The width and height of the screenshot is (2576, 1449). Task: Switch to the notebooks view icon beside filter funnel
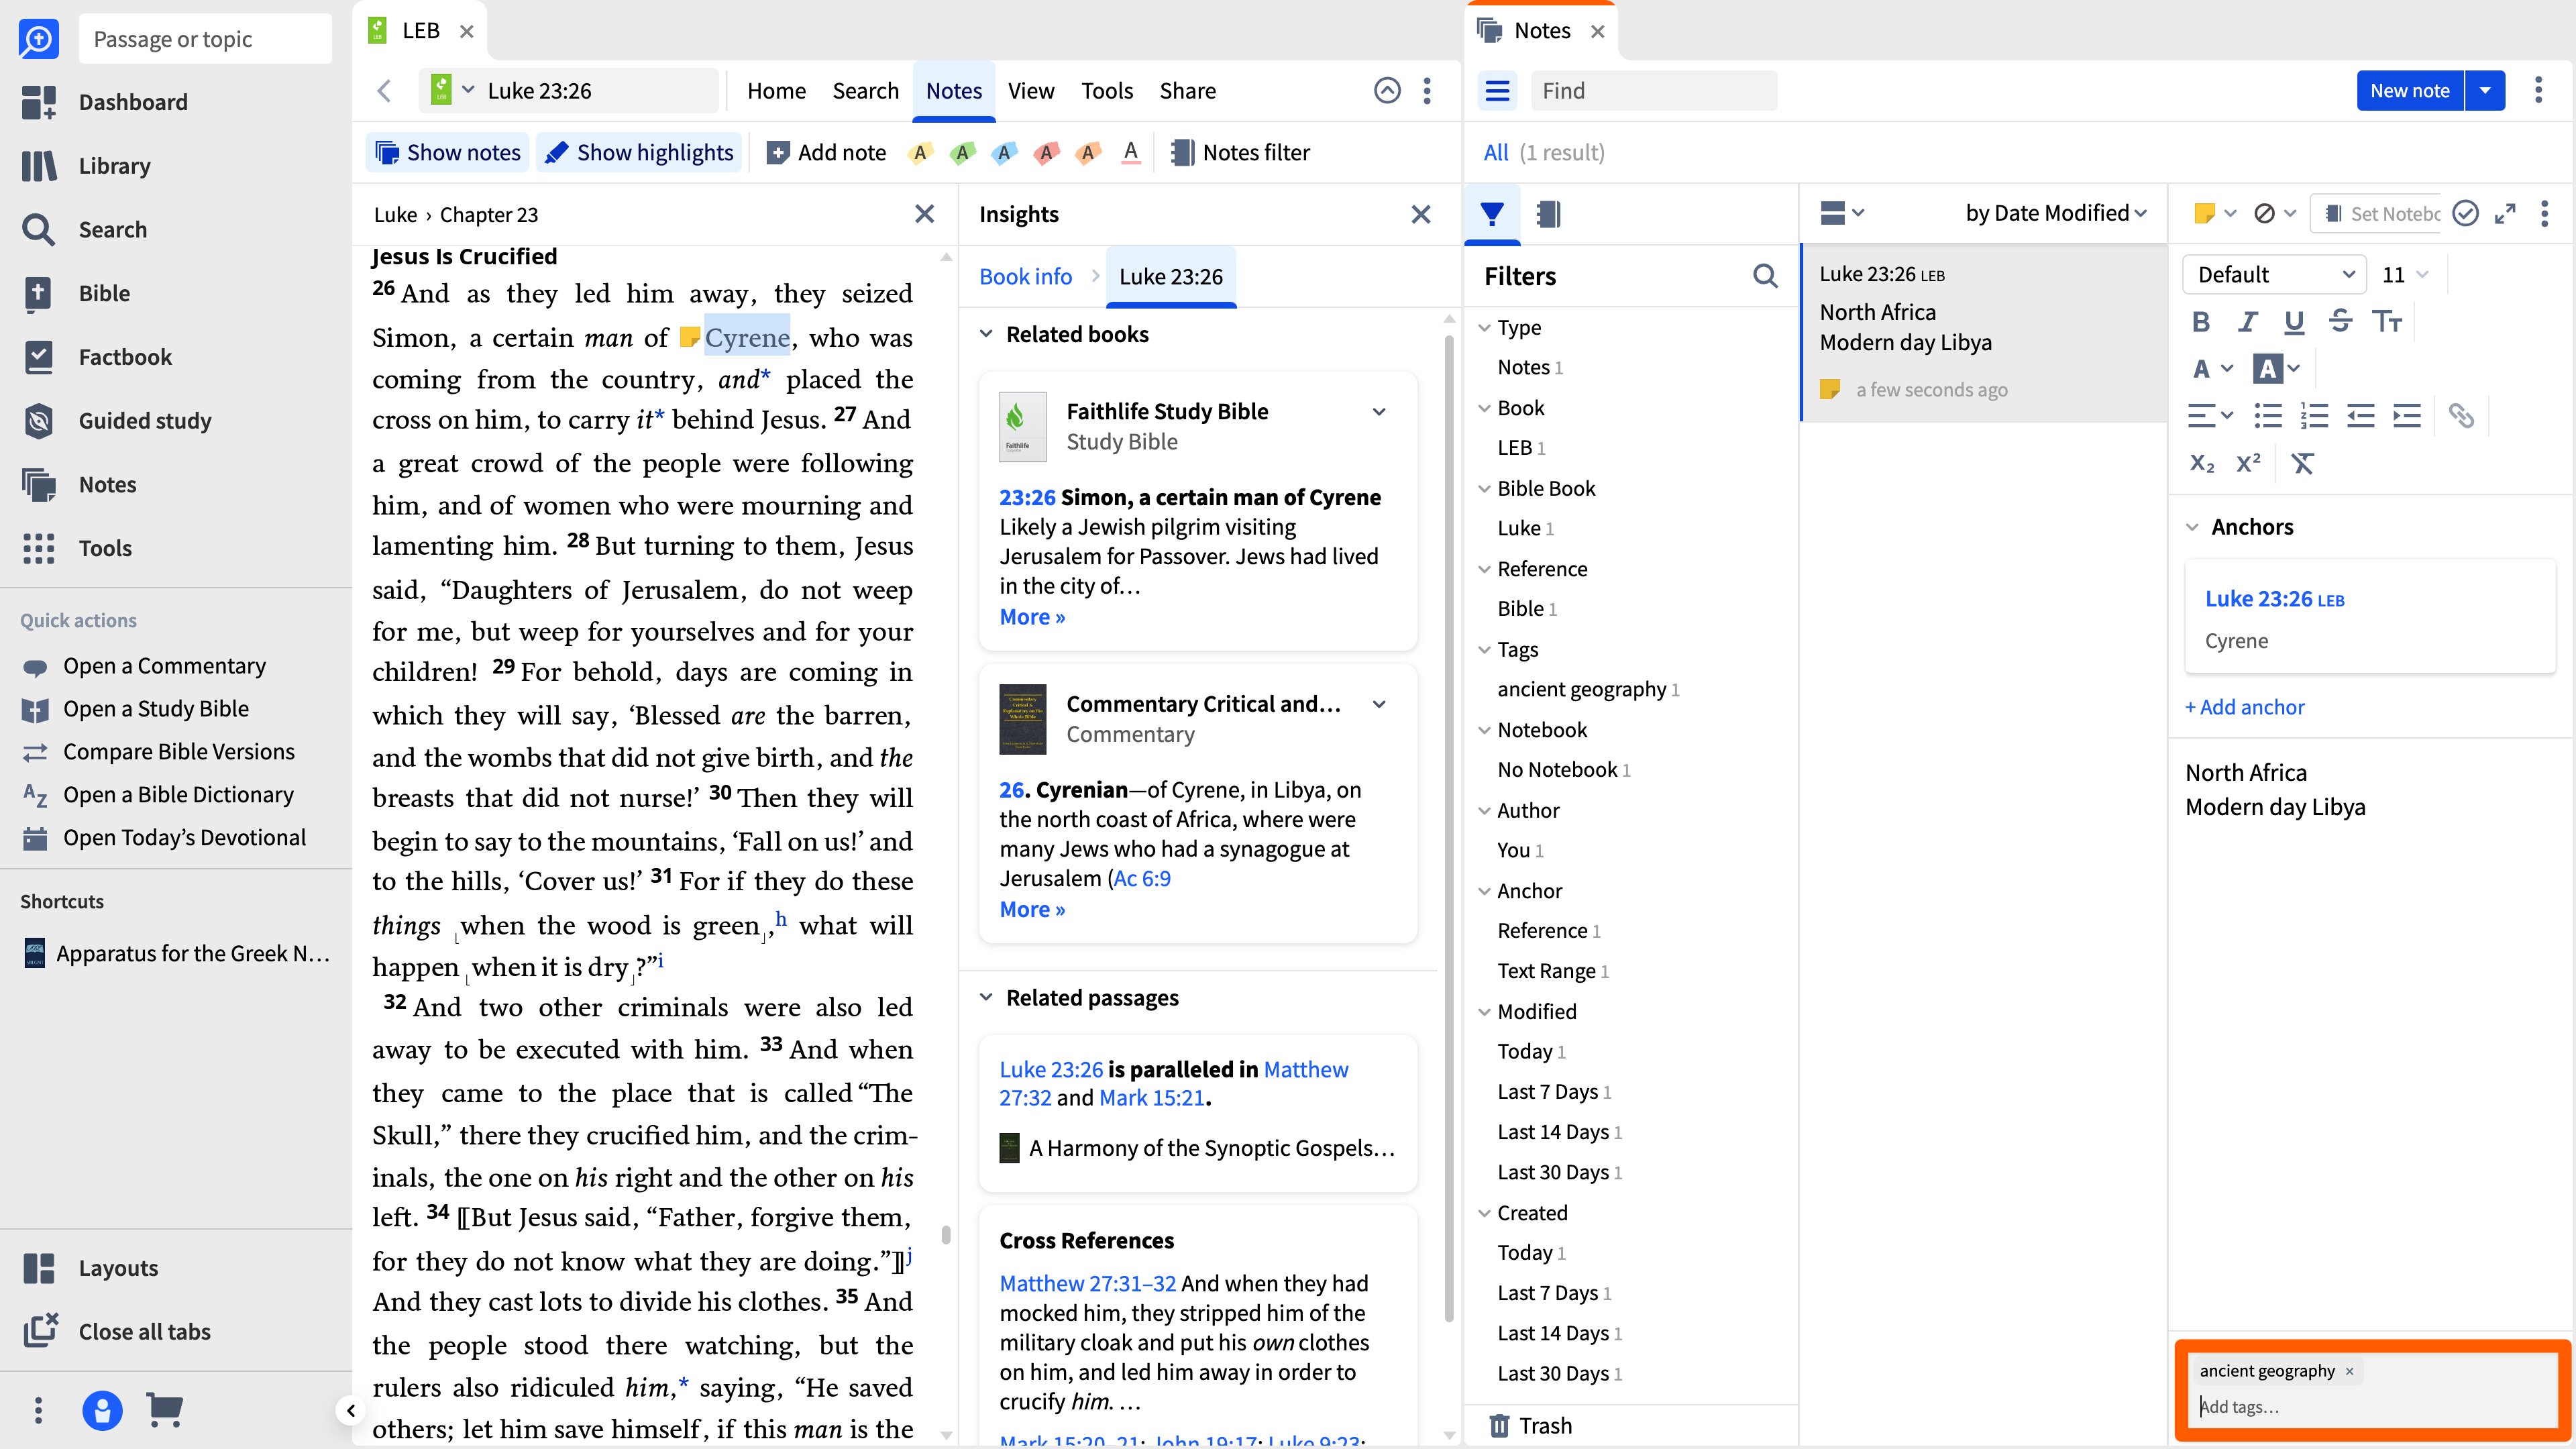click(x=1547, y=214)
